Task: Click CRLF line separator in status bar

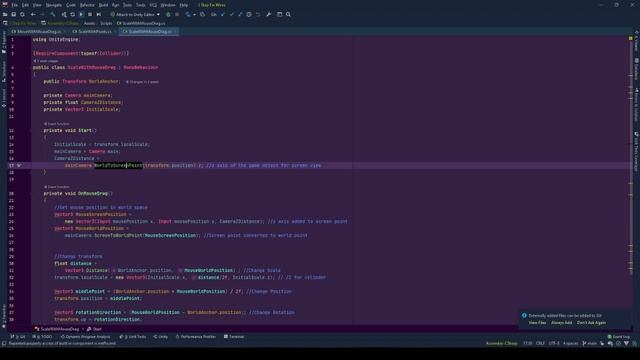Action: coord(540,343)
